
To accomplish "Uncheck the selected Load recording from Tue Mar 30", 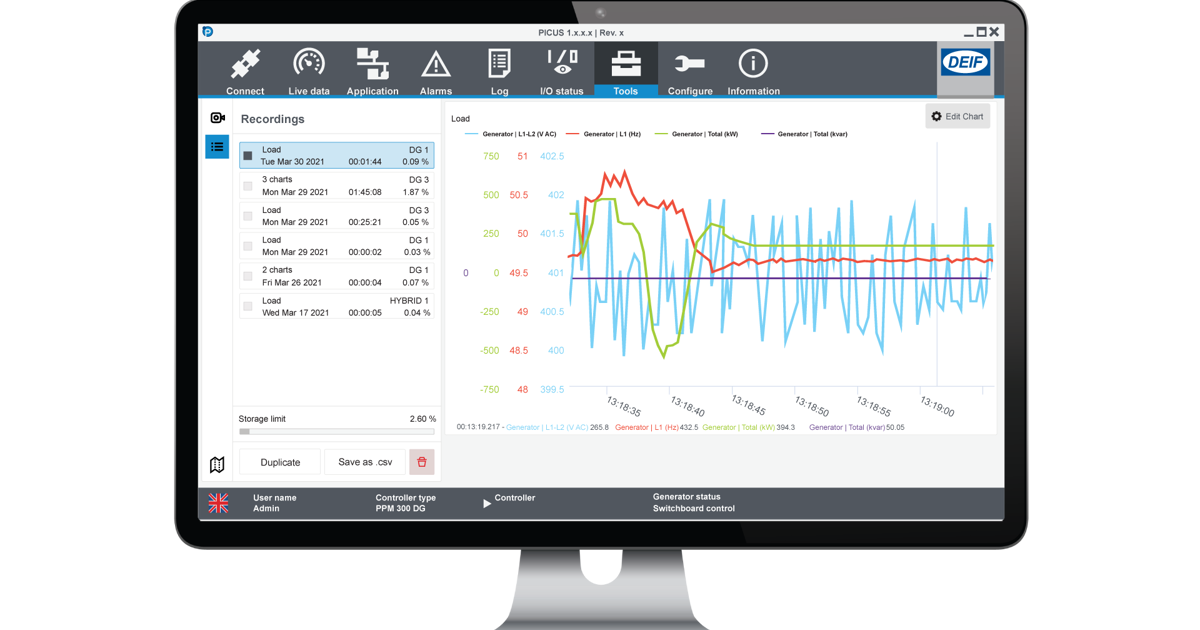I will (x=247, y=155).
